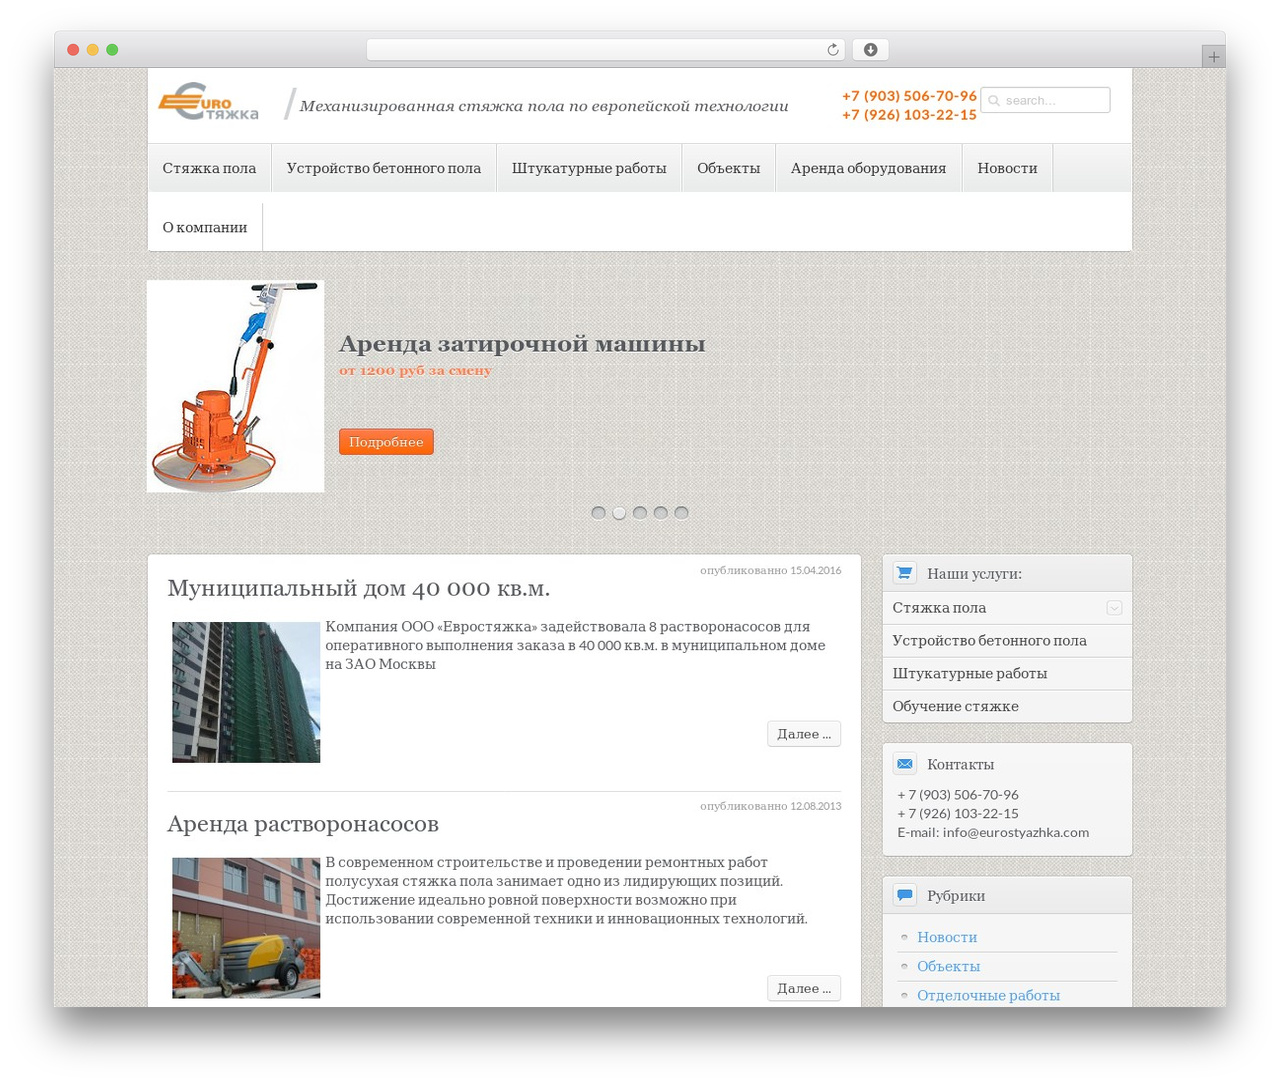Select the fifth slider dot
The height and width of the screenshot is (1084, 1280).
pyautogui.click(x=681, y=513)
